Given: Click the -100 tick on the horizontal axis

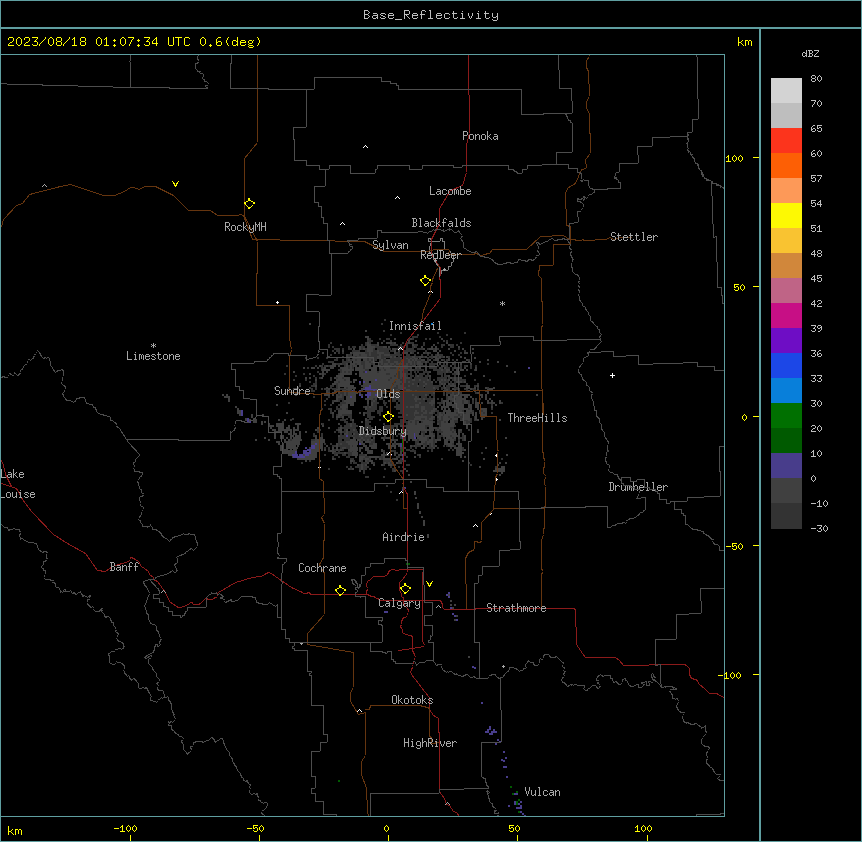Looking at the screenshot, I should pos(125,828).
